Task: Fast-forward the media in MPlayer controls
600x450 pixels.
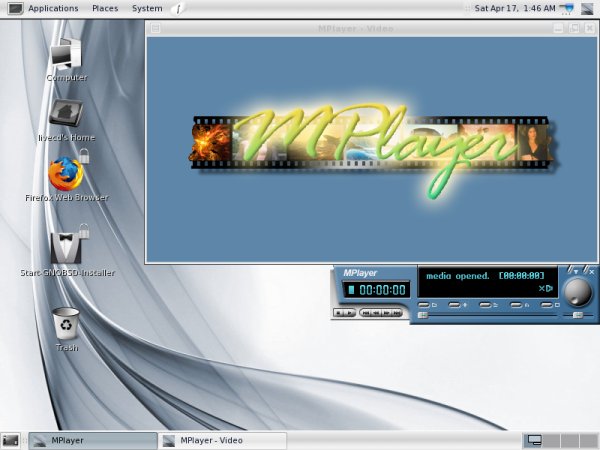Action: (x=386, y=313)
